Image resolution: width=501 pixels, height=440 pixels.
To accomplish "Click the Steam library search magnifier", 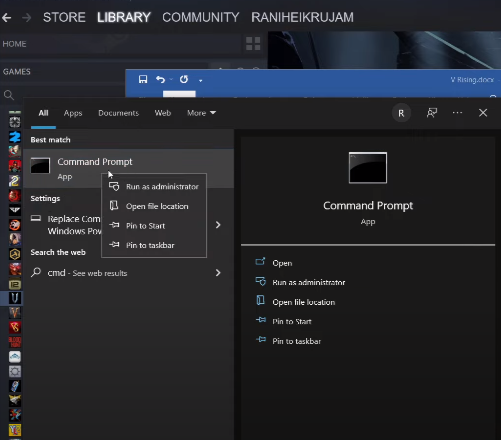I will coord(9,95).
